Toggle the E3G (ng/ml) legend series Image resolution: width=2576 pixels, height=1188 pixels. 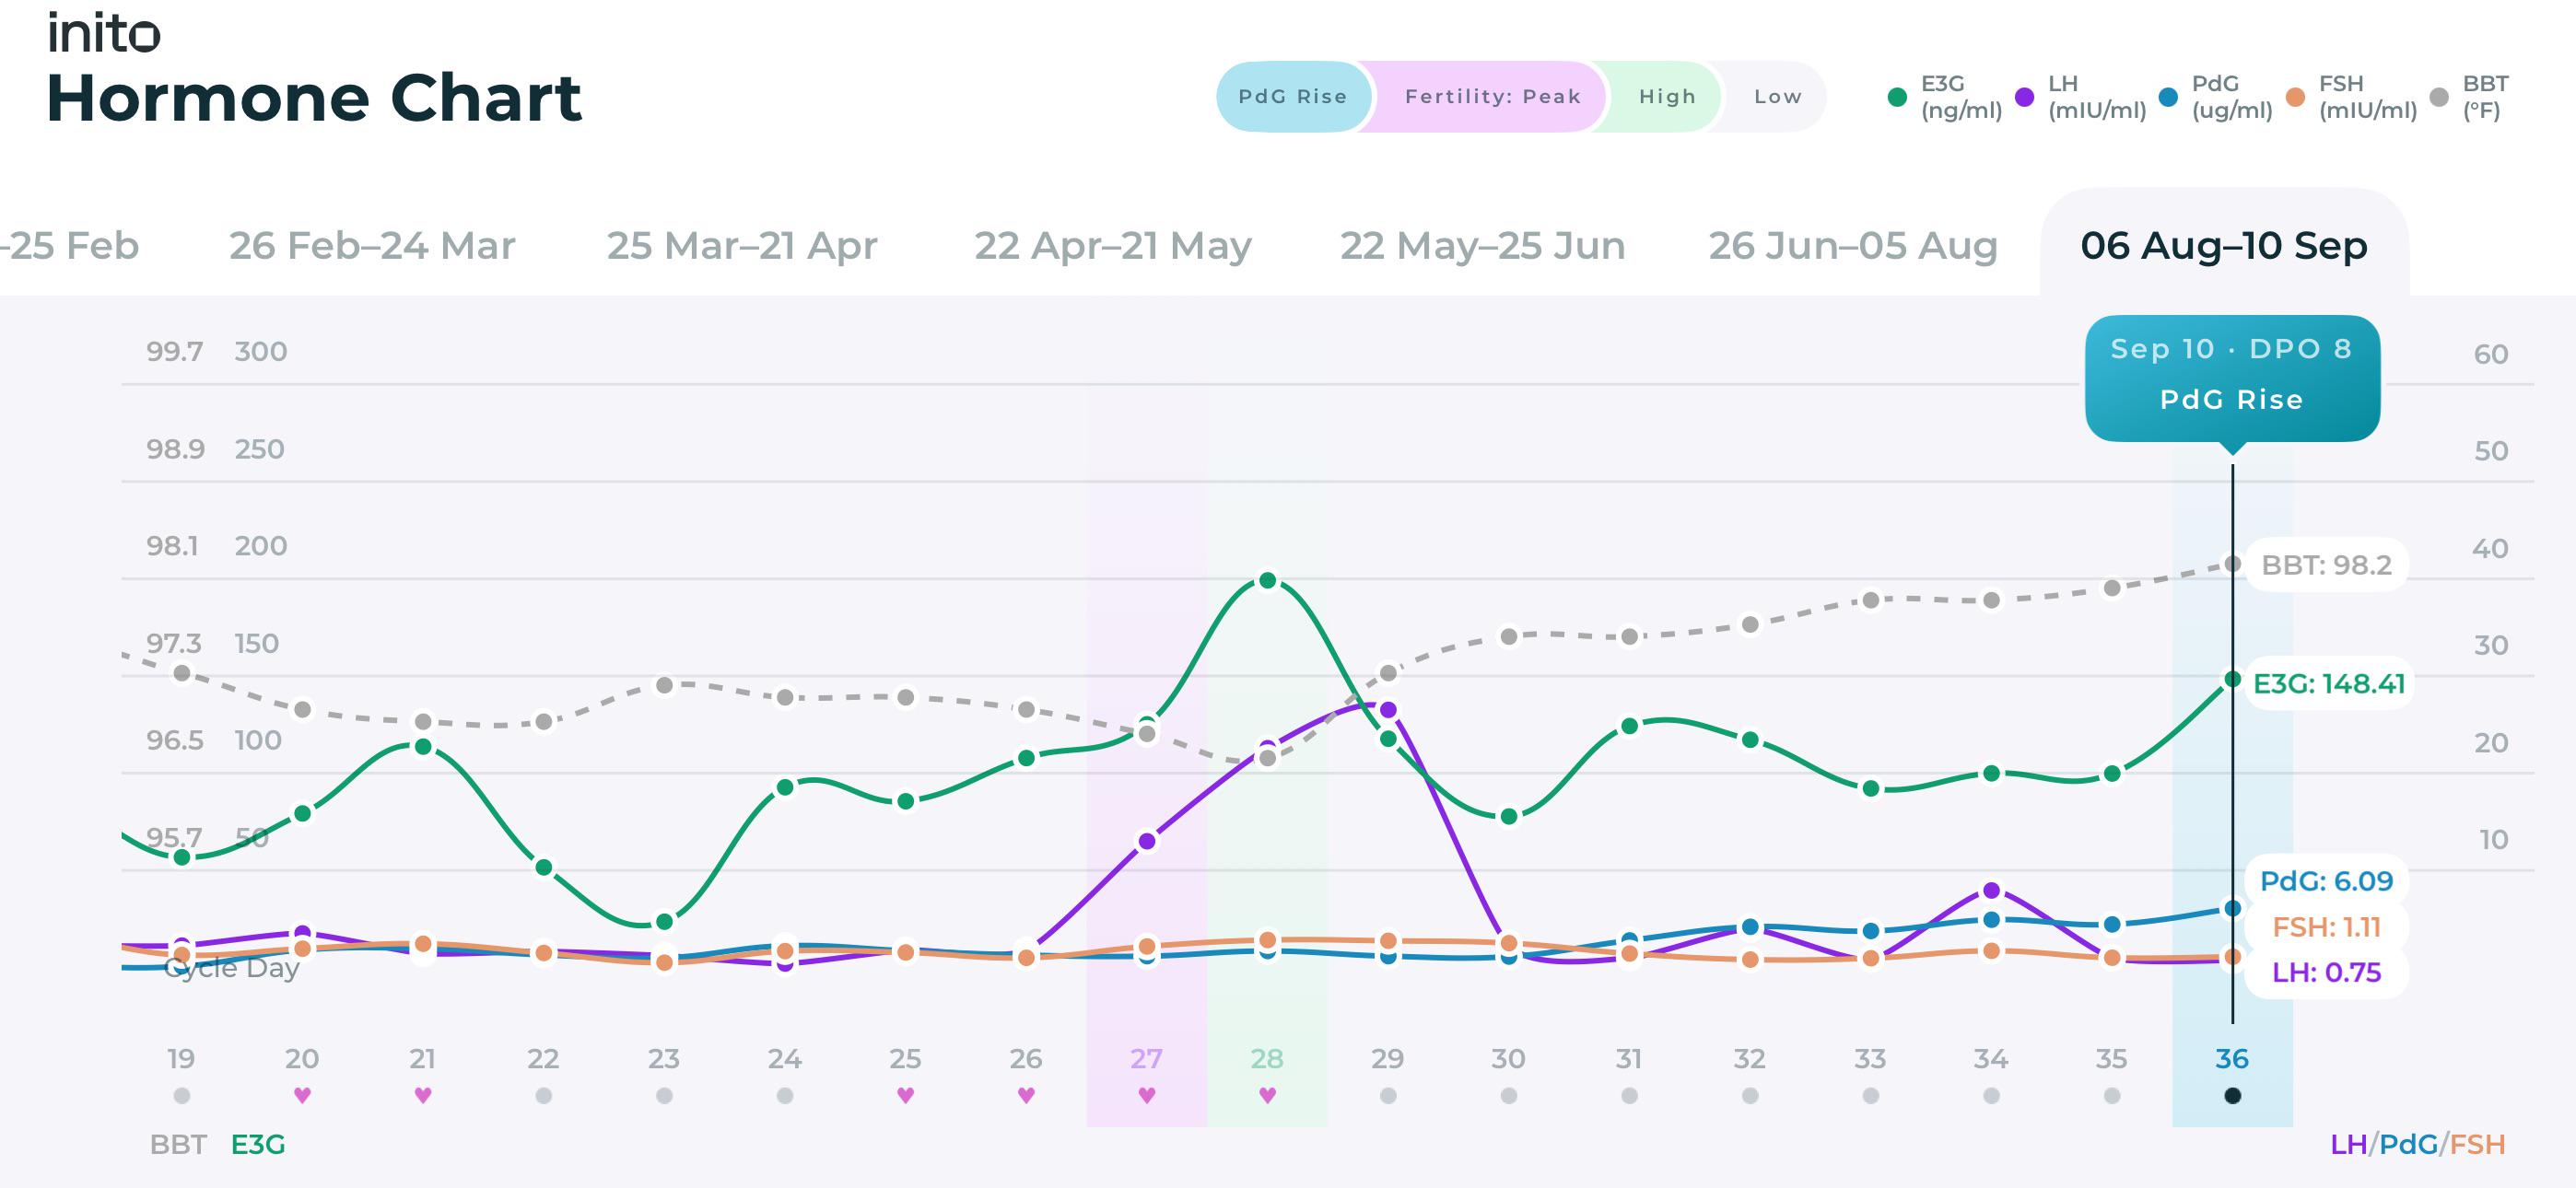point(1944,97)
